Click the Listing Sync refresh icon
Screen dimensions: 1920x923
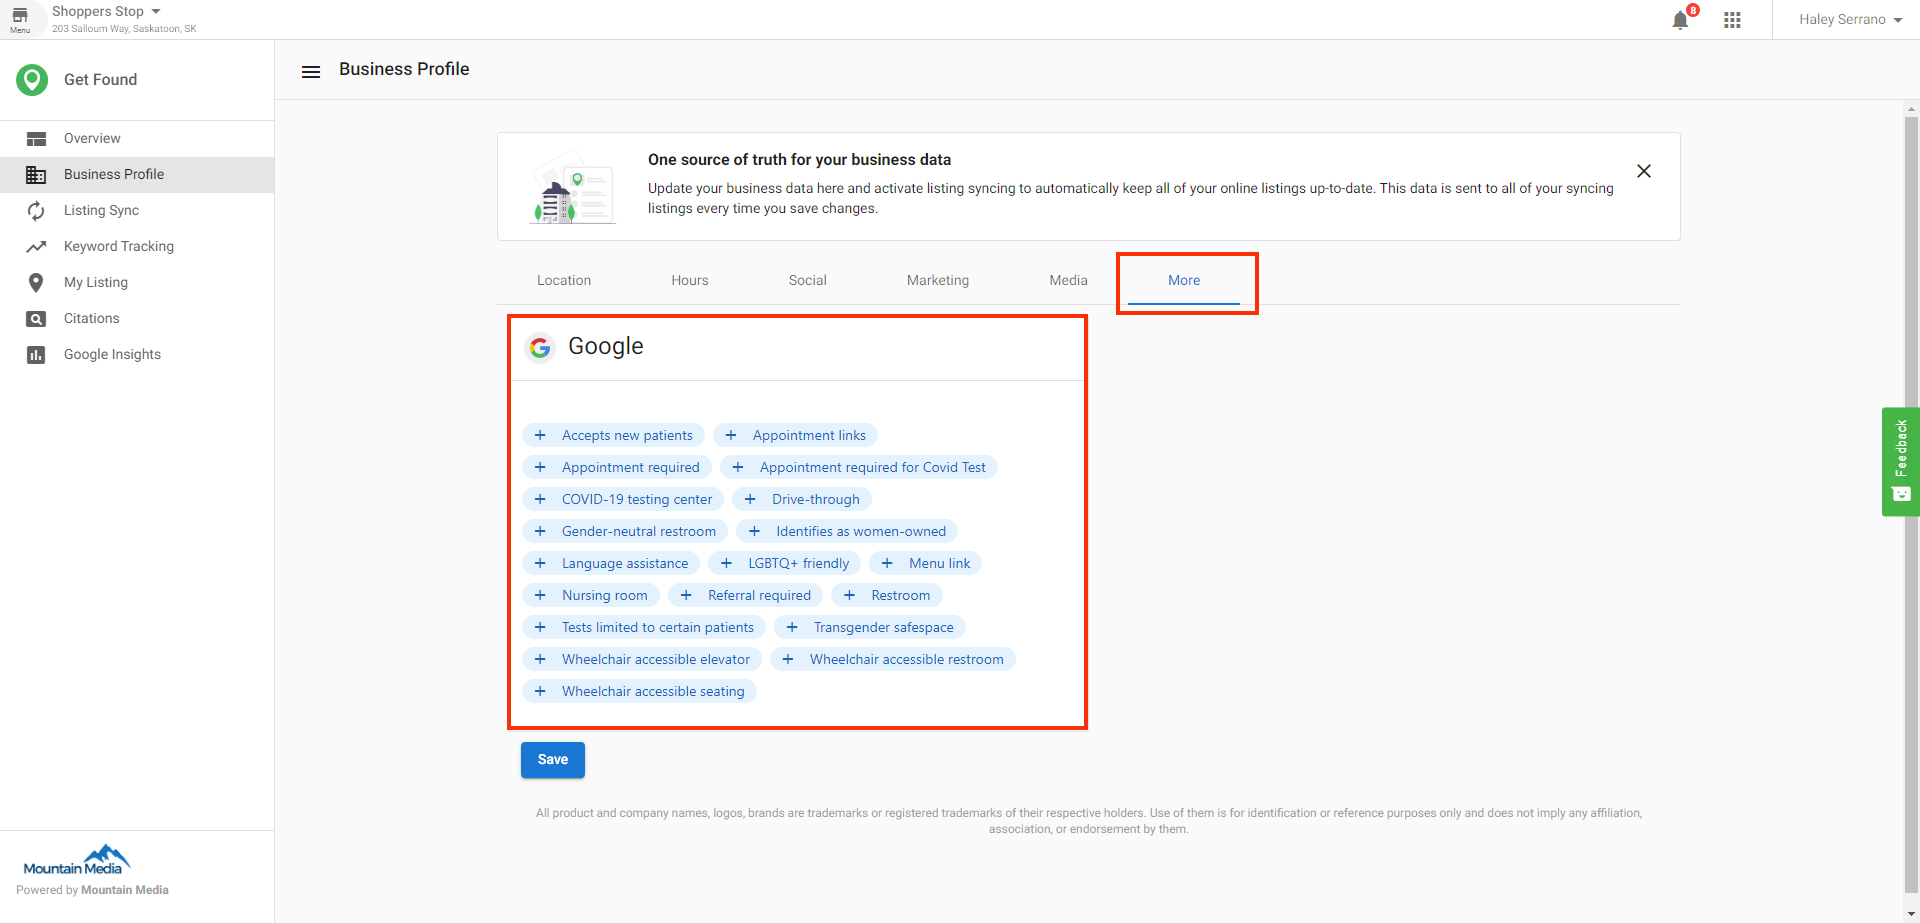(x=36, y=210)
